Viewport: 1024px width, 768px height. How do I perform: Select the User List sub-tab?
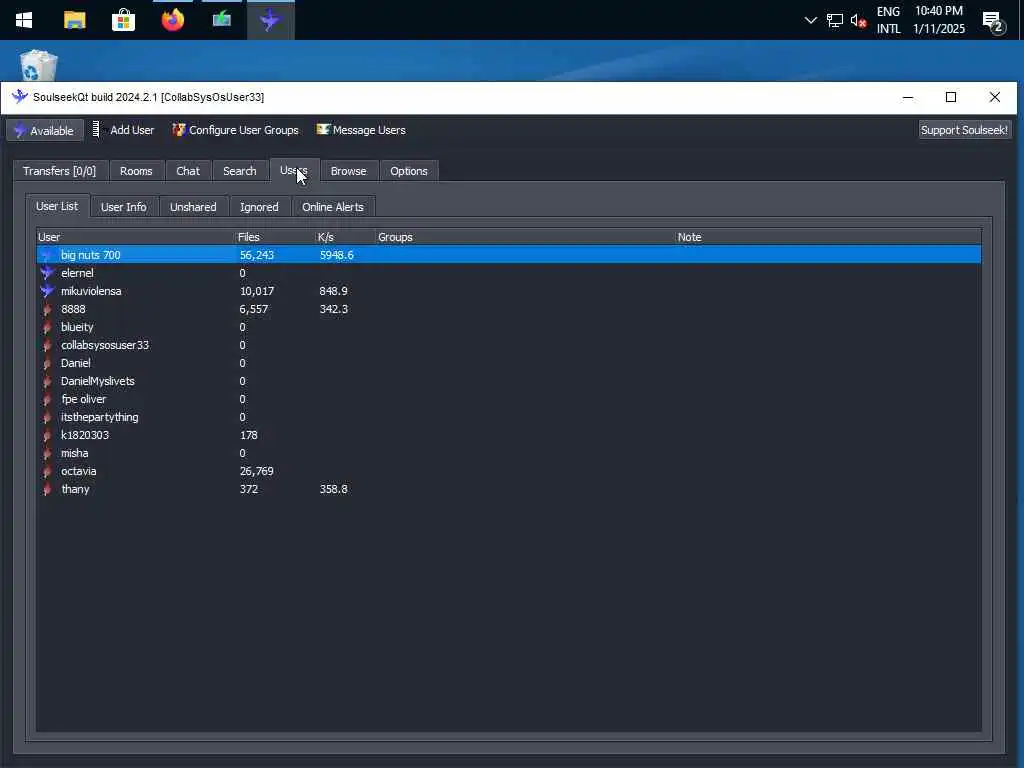57,206
